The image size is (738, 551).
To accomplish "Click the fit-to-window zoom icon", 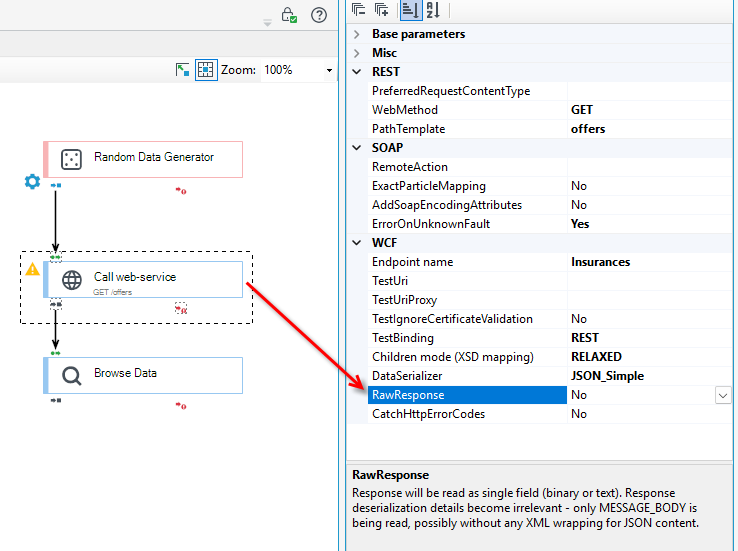I will [x=182, y=70].
